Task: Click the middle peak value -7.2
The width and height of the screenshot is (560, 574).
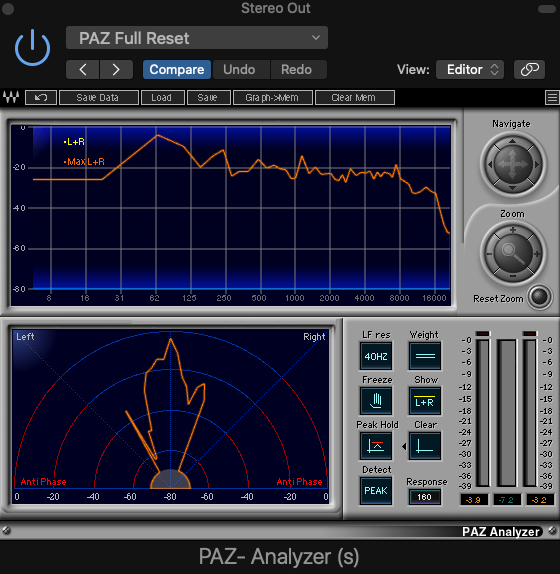Action: click(507, 500)
